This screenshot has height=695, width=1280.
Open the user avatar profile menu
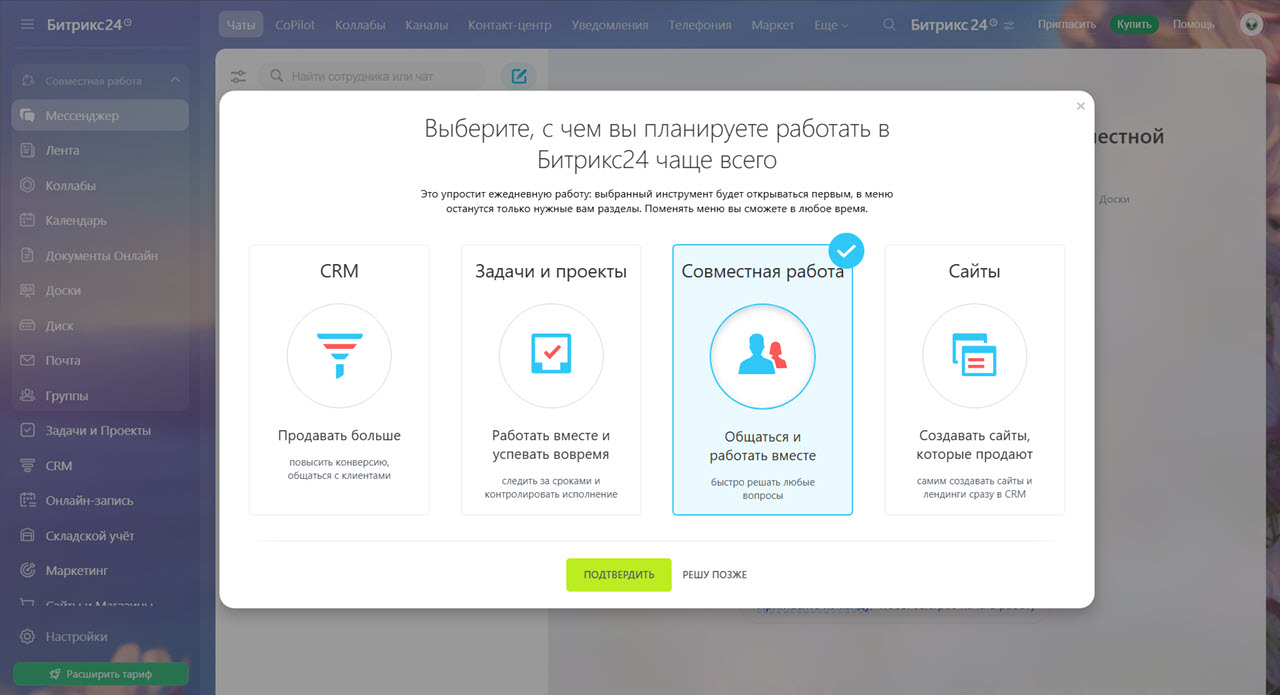[1251, 25]
